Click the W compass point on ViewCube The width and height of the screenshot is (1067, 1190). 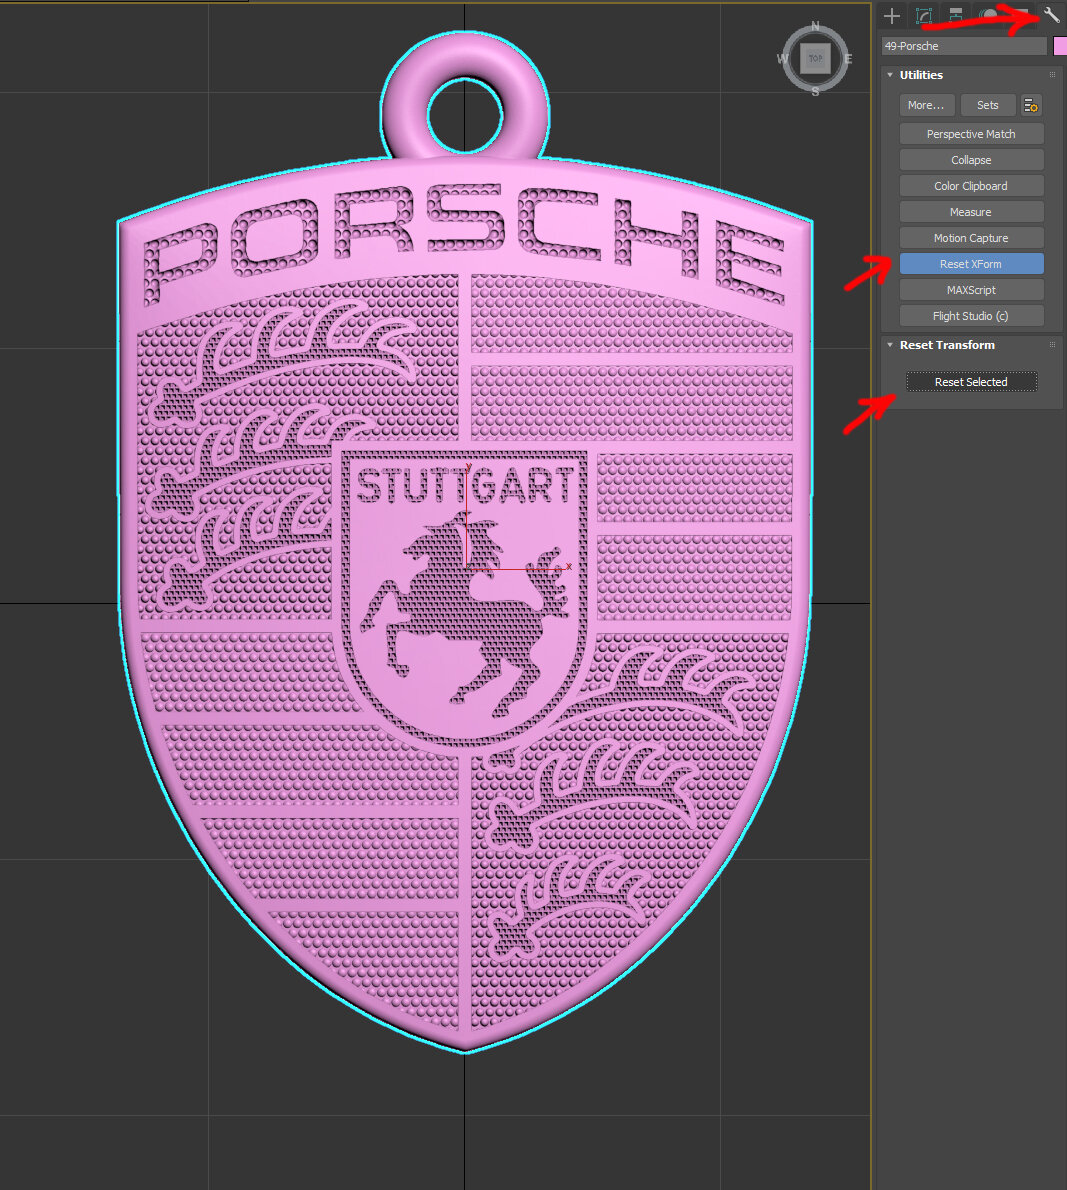[x=782, y=58]
